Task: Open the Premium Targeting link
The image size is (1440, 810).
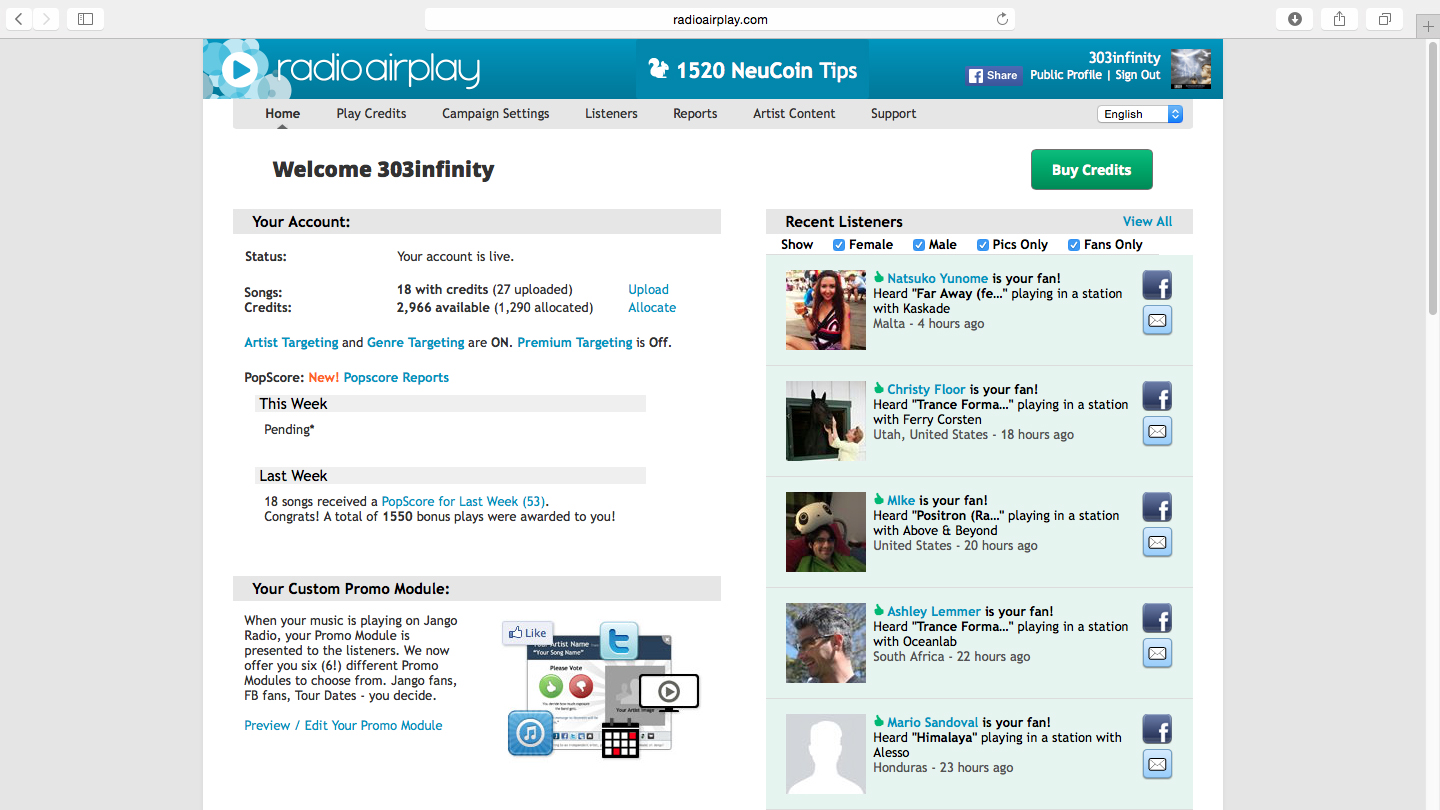Action: click(x=575, y=342)
